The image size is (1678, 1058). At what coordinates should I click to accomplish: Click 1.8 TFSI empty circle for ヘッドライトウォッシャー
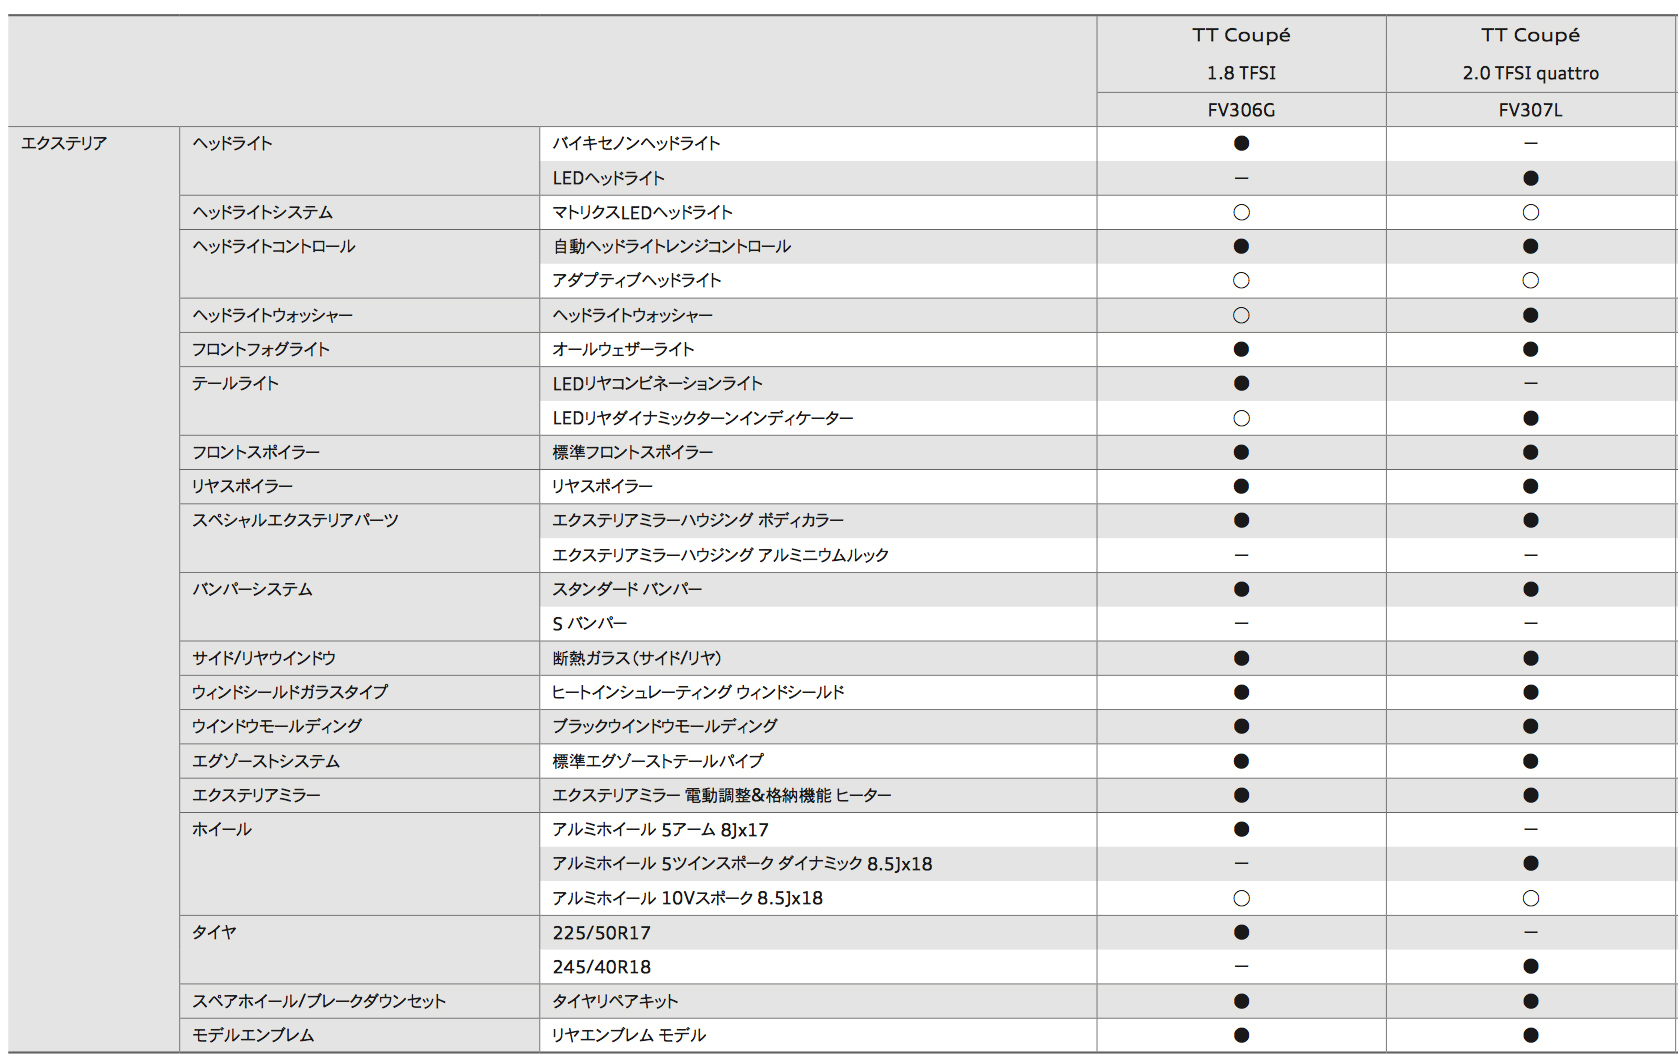pos(1241,315)
